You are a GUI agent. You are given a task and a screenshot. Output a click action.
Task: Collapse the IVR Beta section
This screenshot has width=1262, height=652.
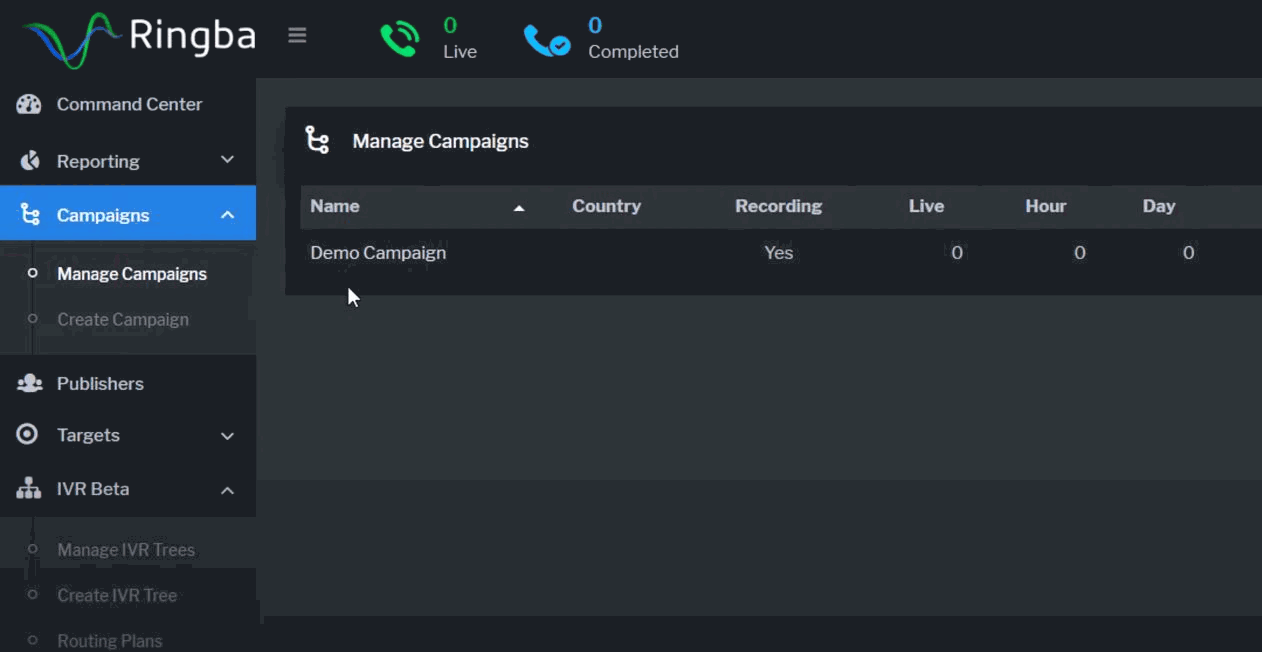227,491
